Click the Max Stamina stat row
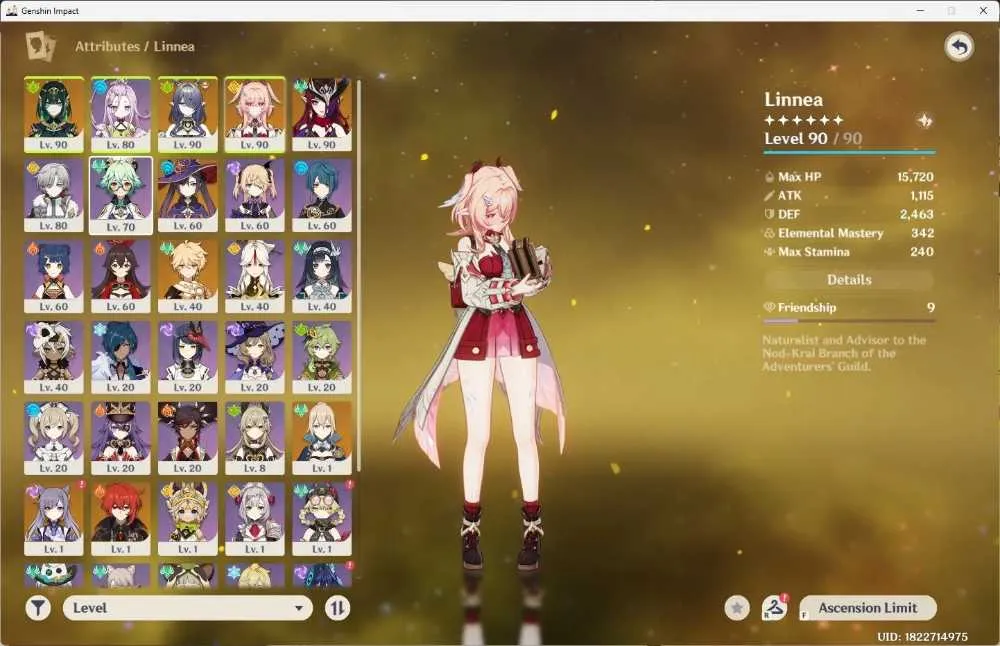Viewport: 1000px width, 646px height. [849, 252]
